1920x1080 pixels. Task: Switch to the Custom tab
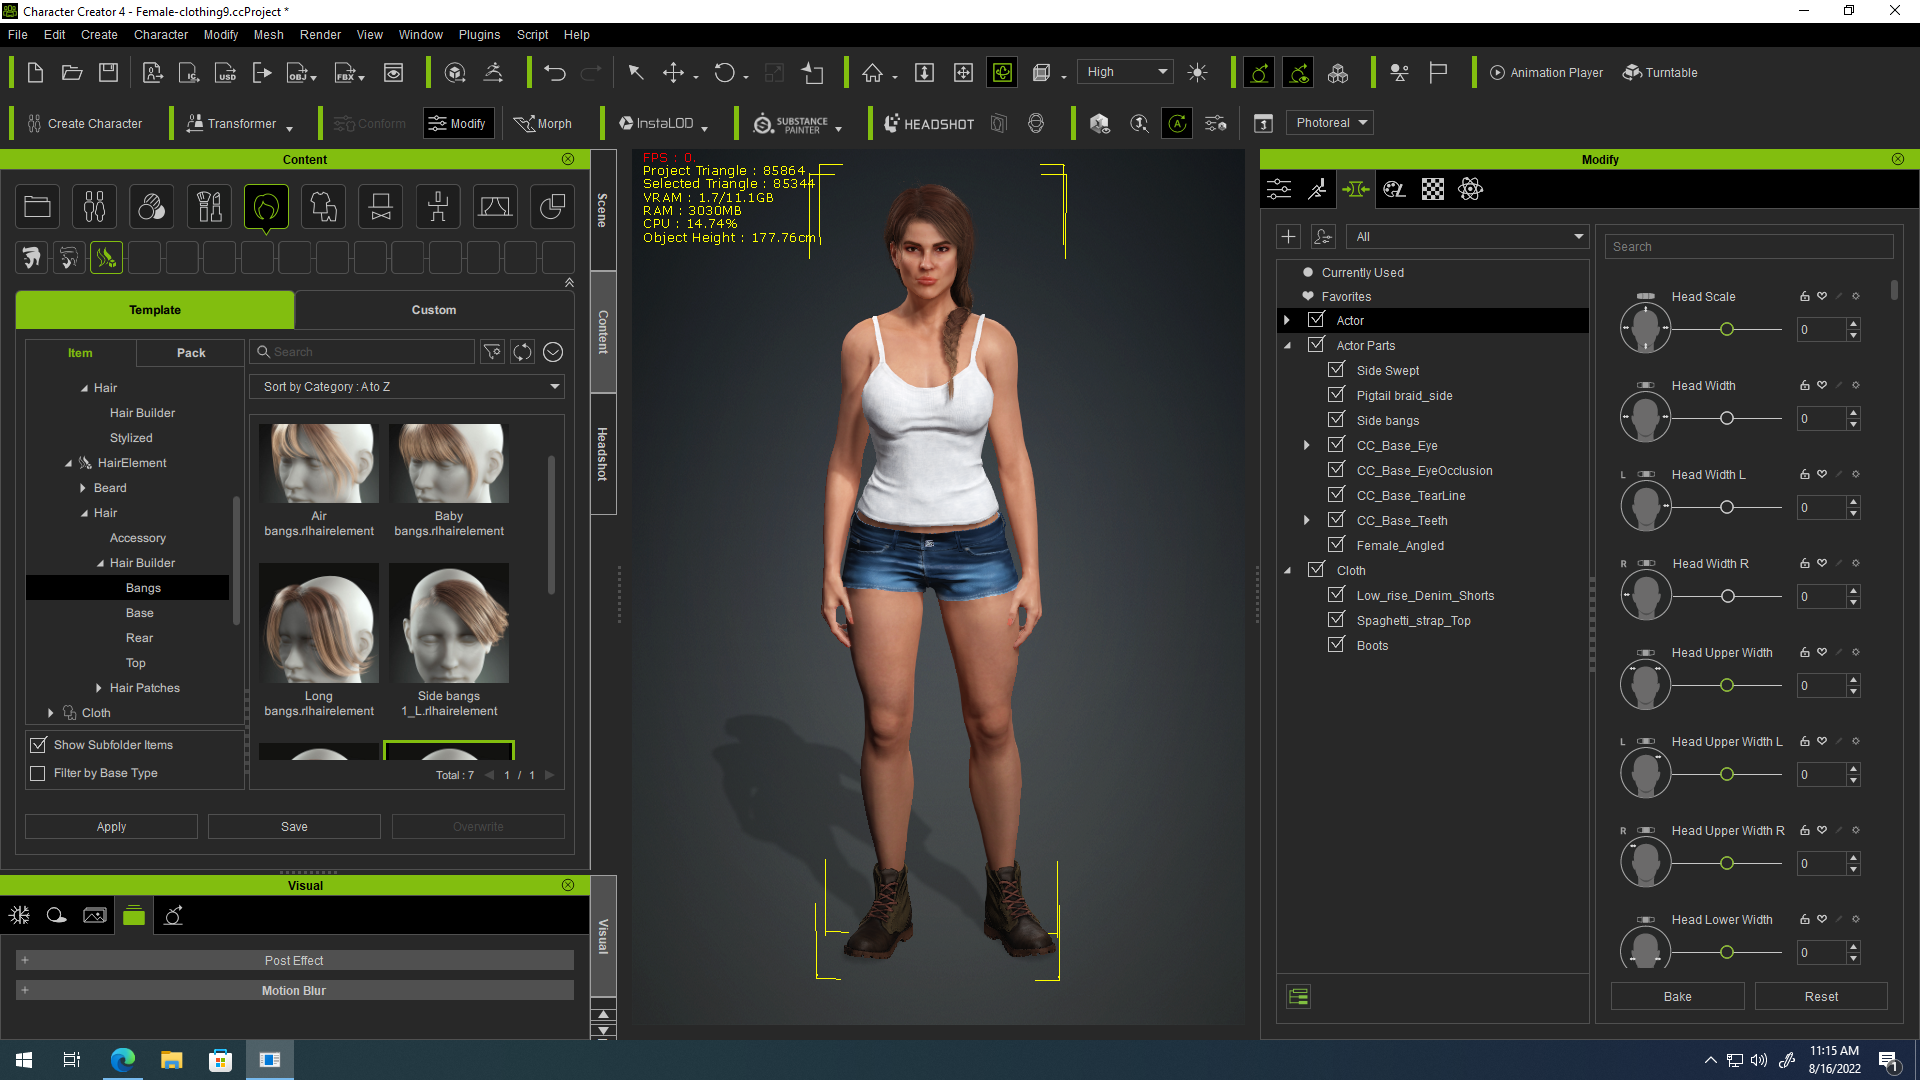[433, 310]
